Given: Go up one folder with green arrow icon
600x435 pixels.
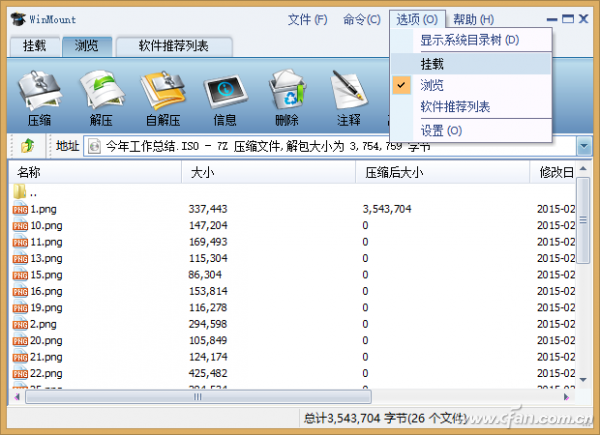Looking at the screenshot, I should [27, 146].
